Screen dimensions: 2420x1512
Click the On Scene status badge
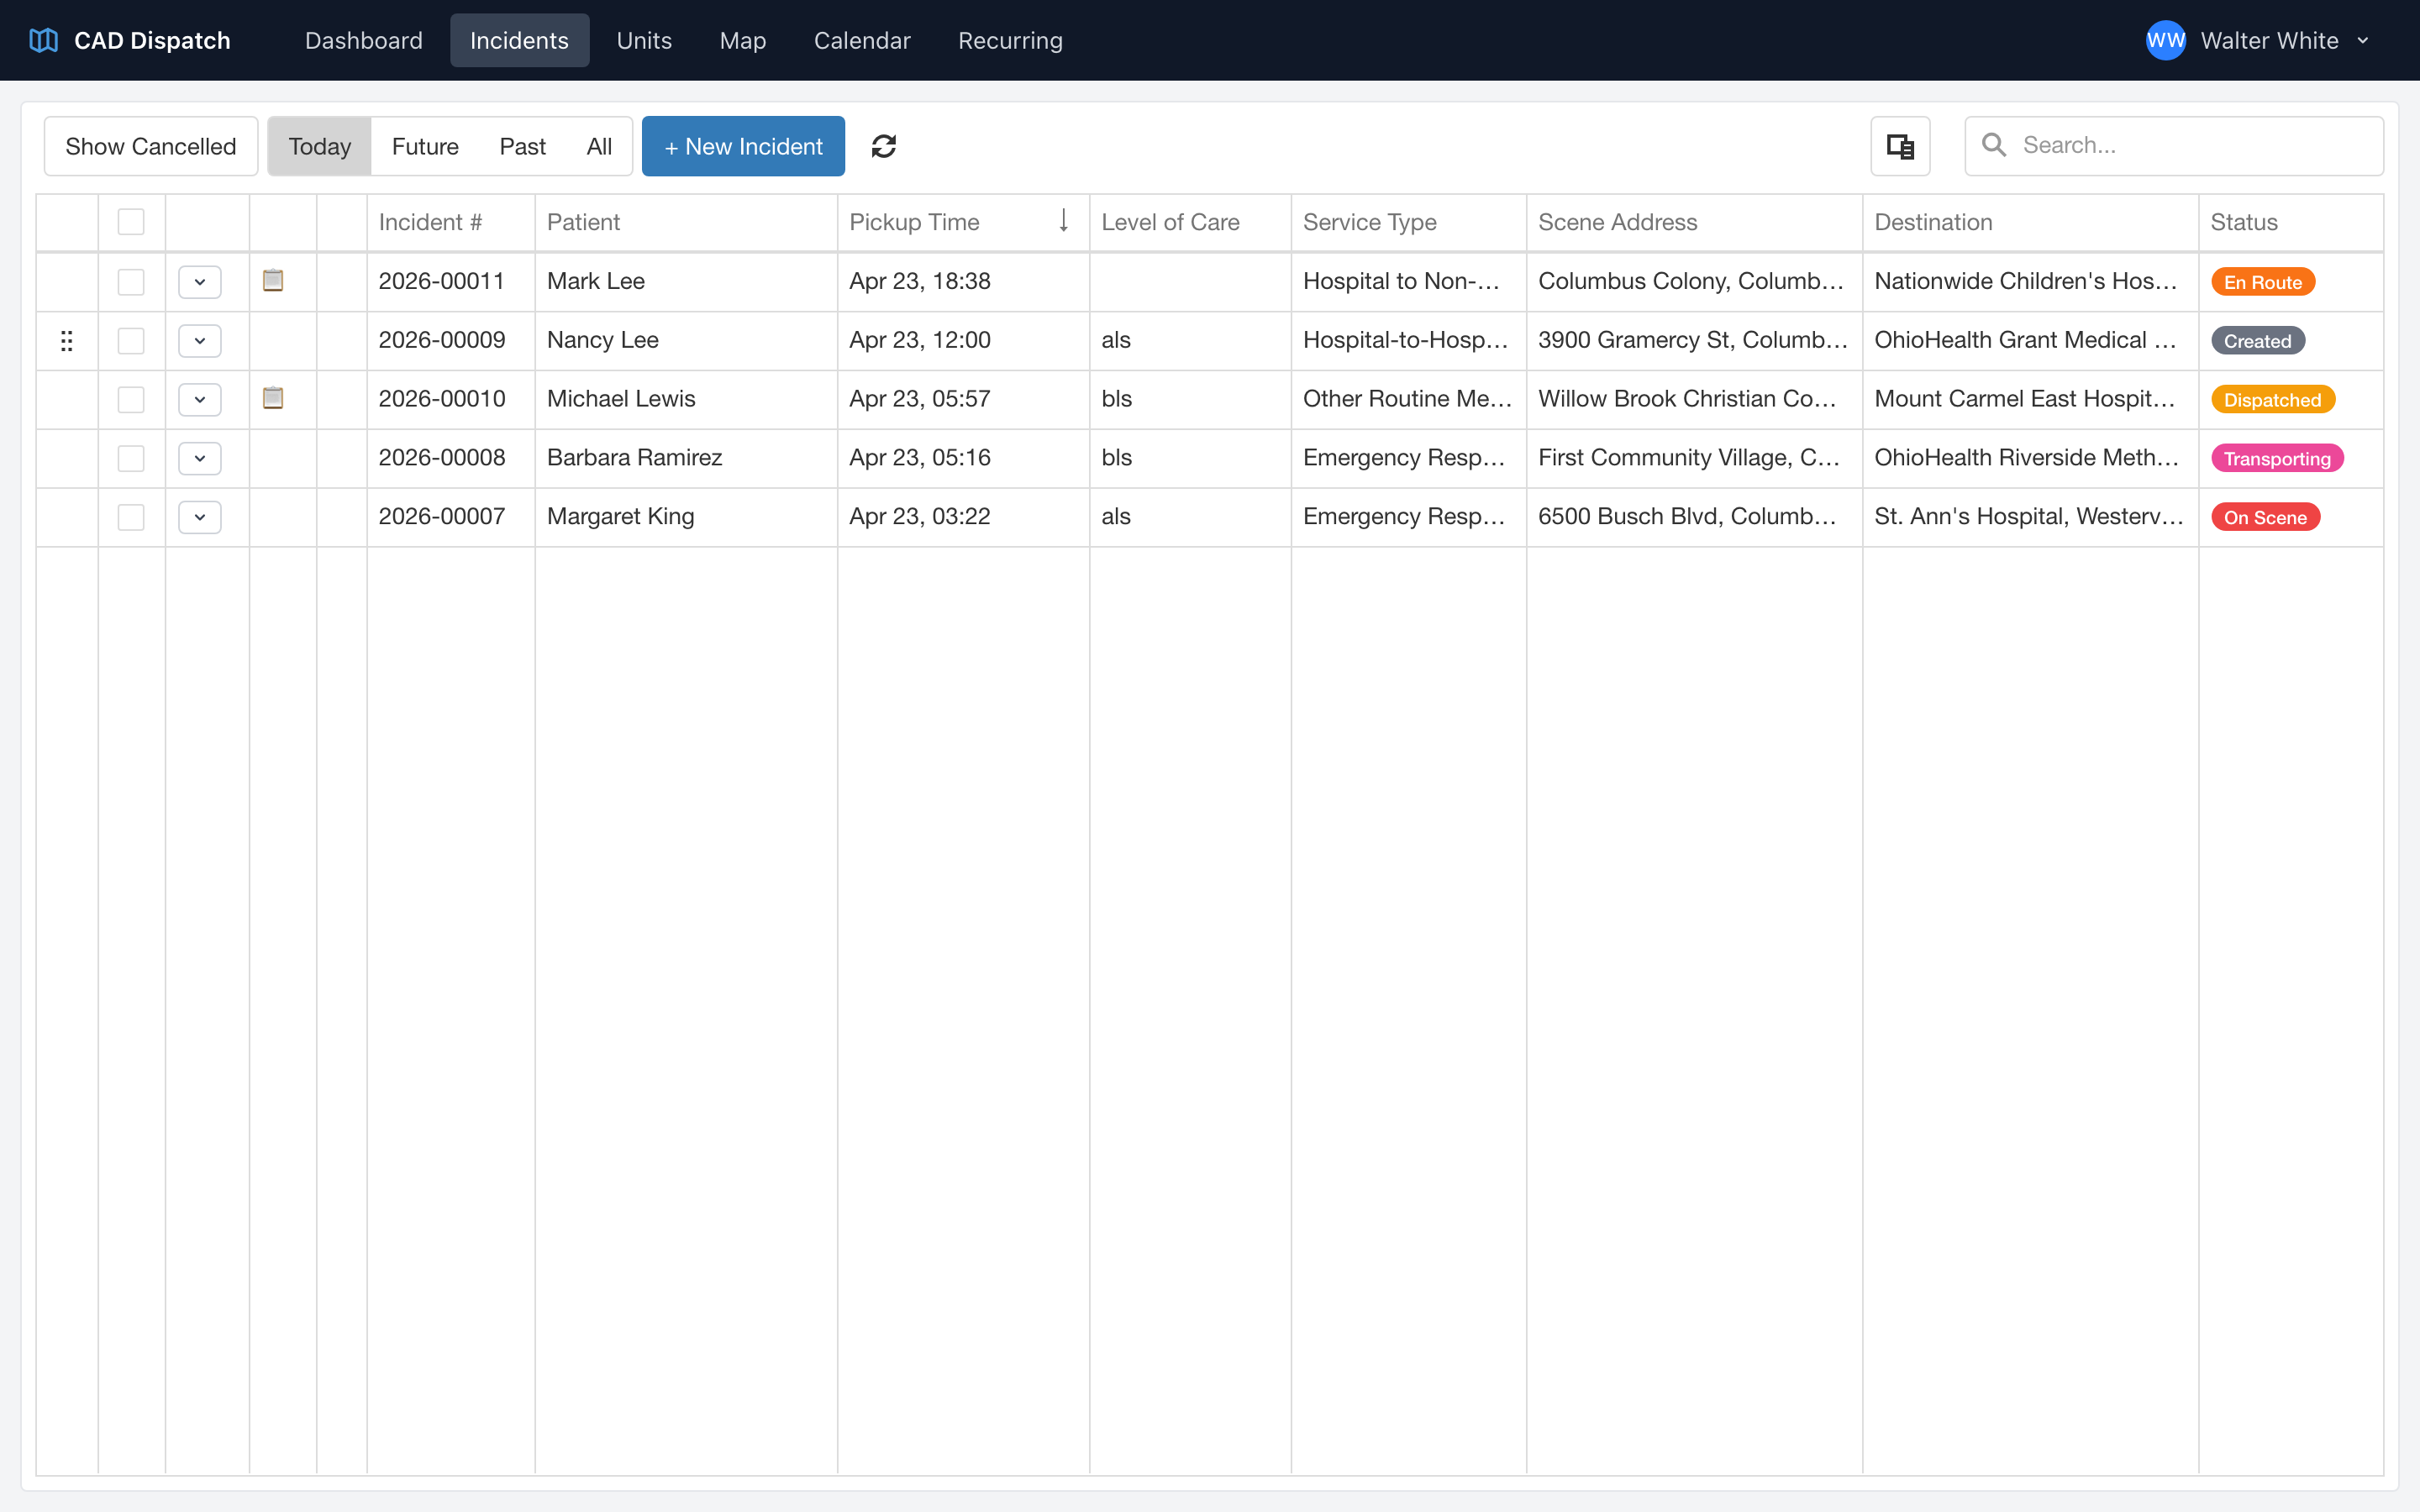(2265, 517)
